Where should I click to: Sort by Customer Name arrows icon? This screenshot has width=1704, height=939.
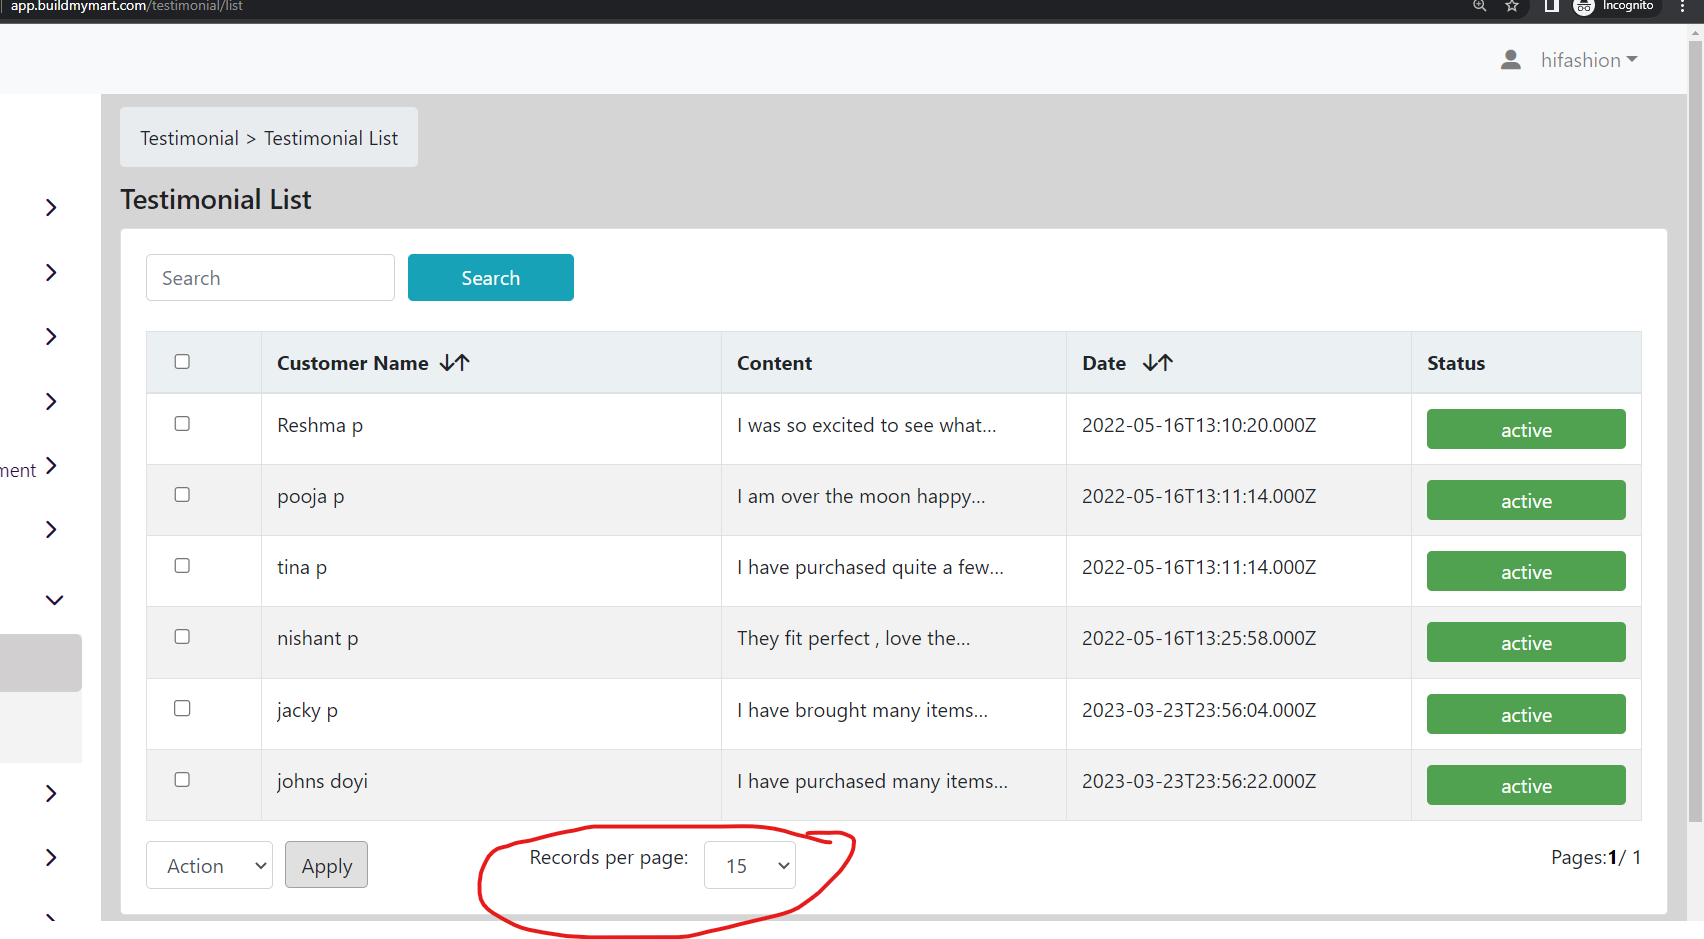coord(455,363)
